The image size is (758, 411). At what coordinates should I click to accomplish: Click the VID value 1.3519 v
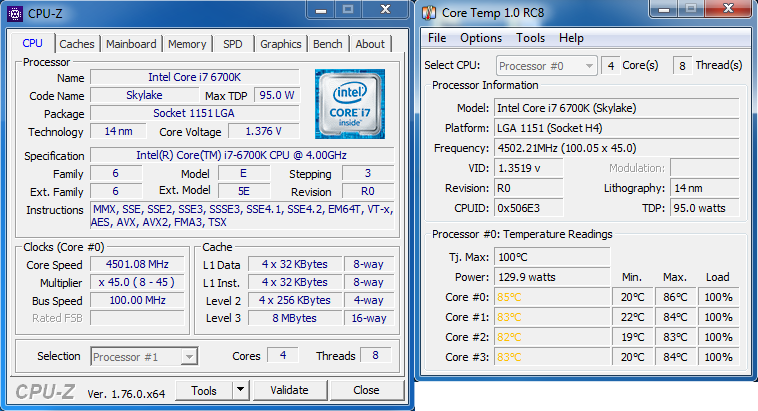click(528, 168)
